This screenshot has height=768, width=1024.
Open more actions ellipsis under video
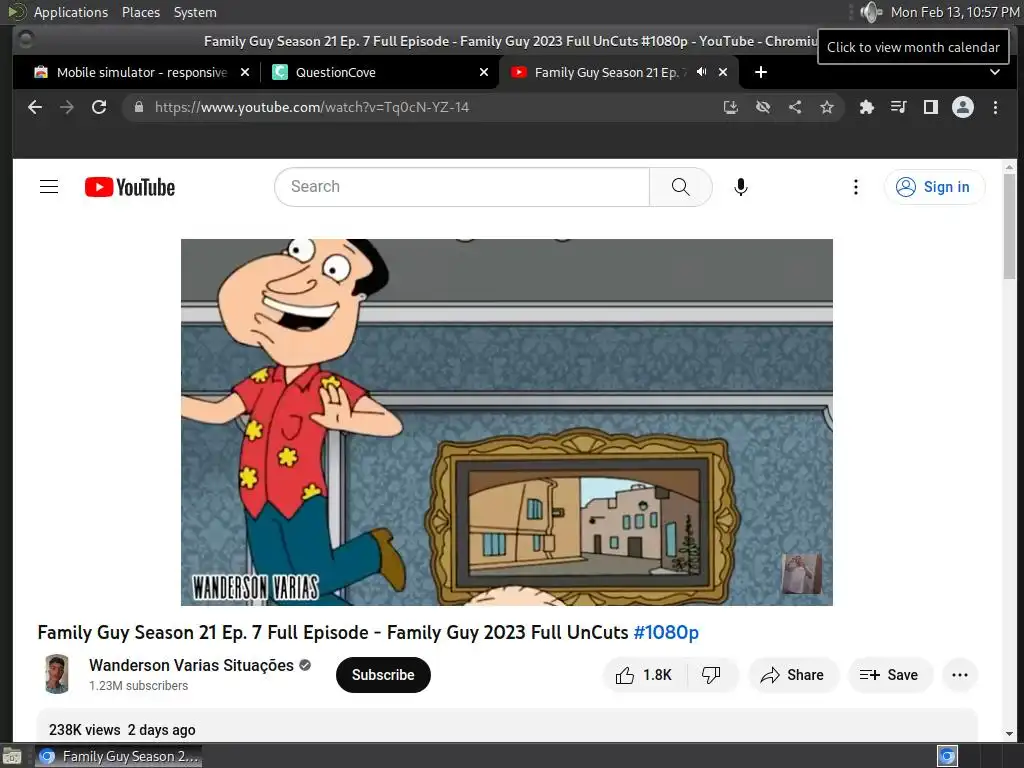pyautogui.click(x=959, y=675)
